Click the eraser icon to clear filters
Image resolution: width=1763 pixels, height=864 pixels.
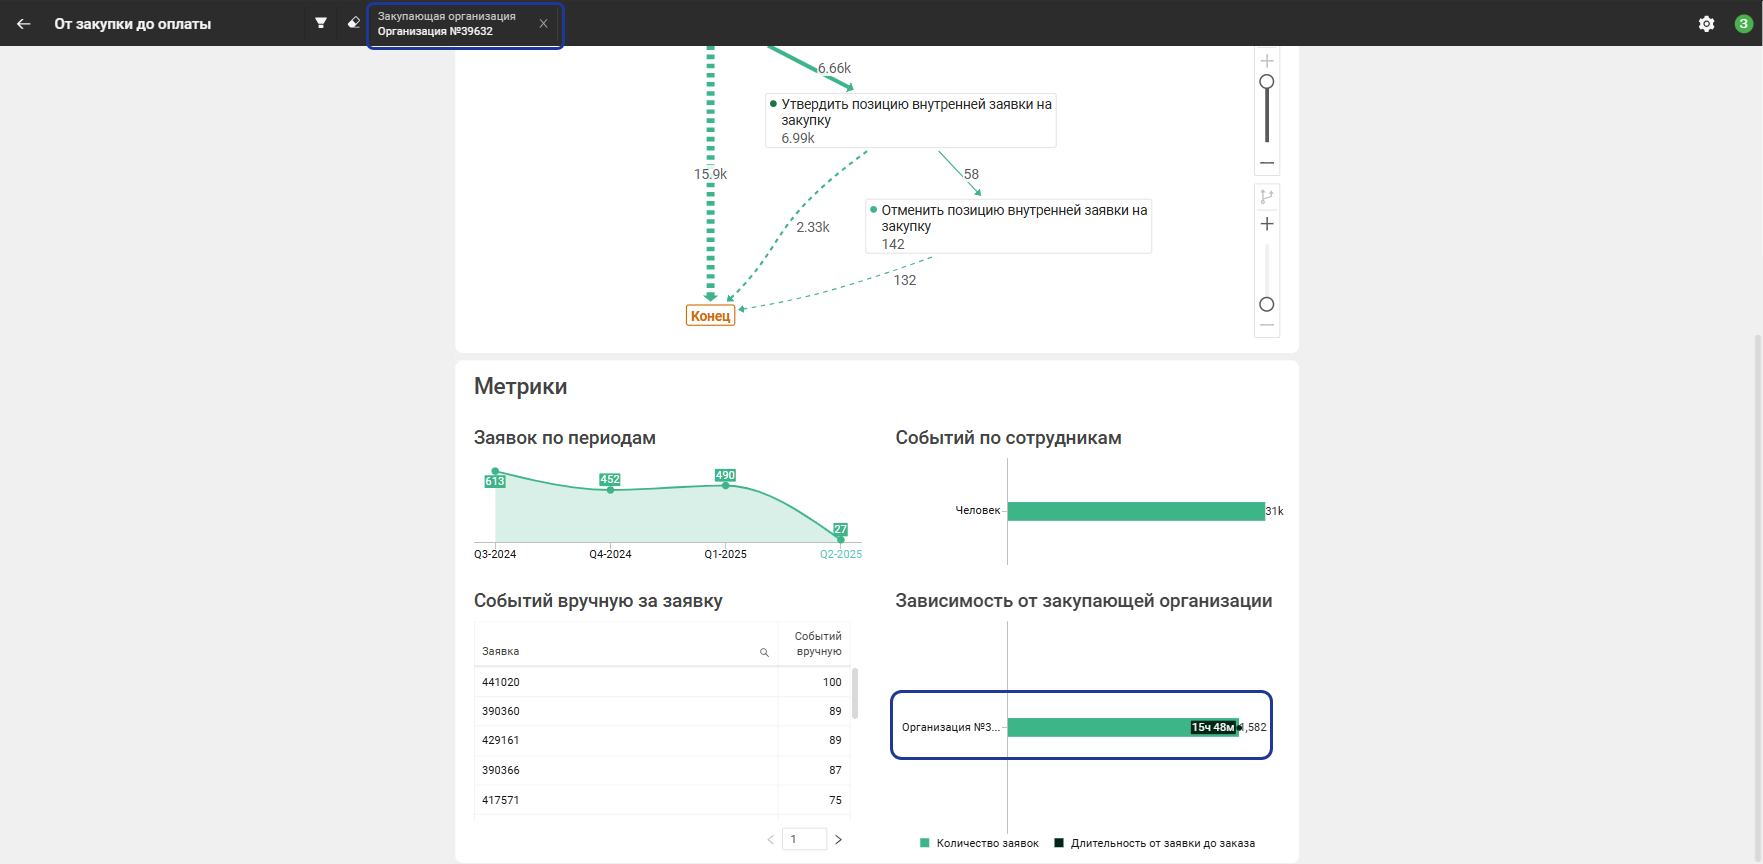click(x=353, y=23)
